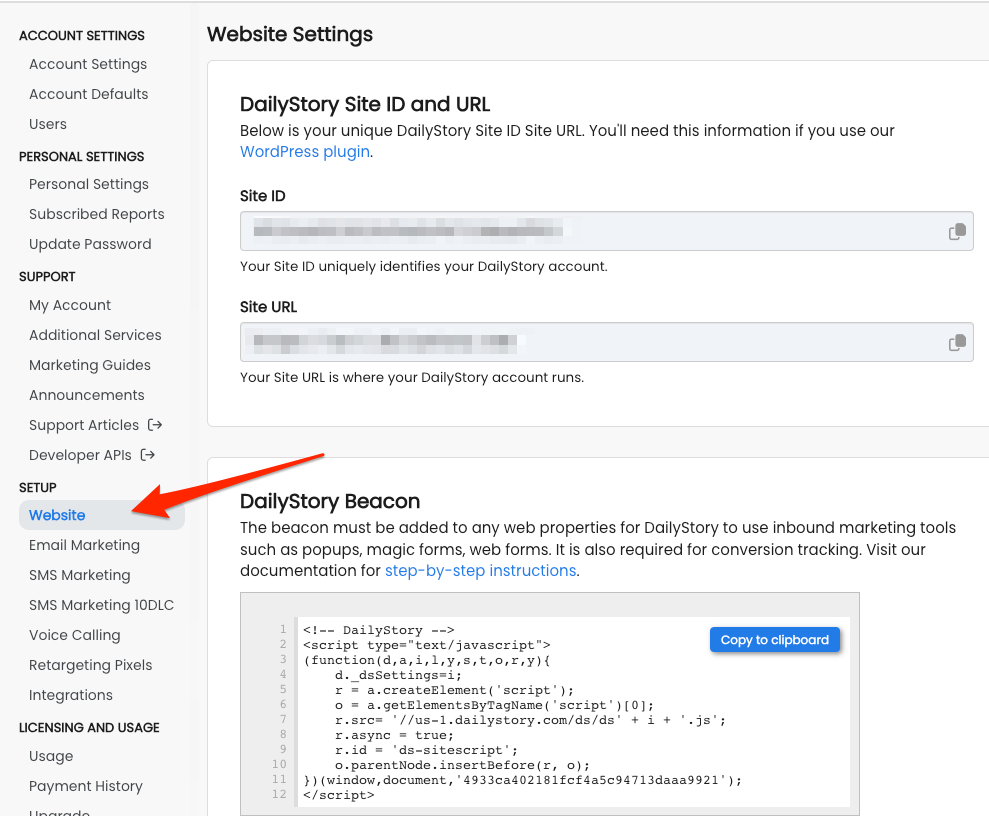View Marketing Guides
The image size is (989, 816).
click(x=90, y=365)
